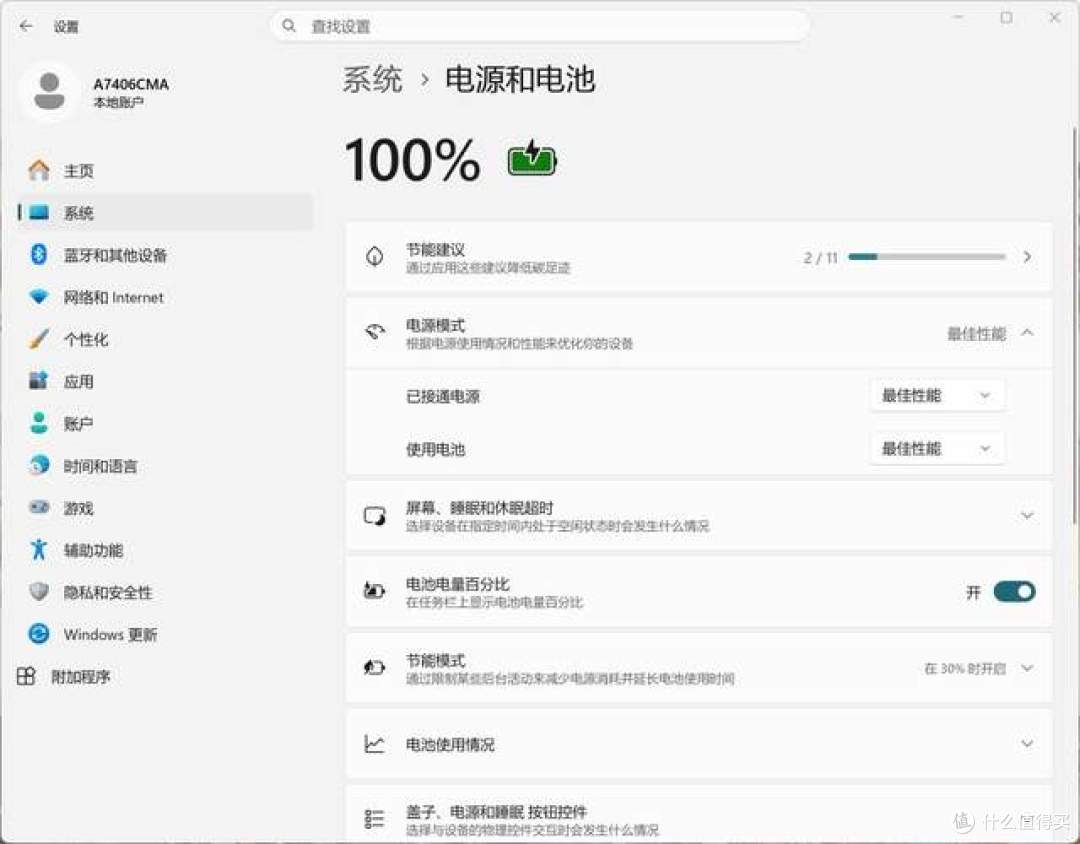Click the 查找设置 search field
1080x844 pixels.
point(539,26)
